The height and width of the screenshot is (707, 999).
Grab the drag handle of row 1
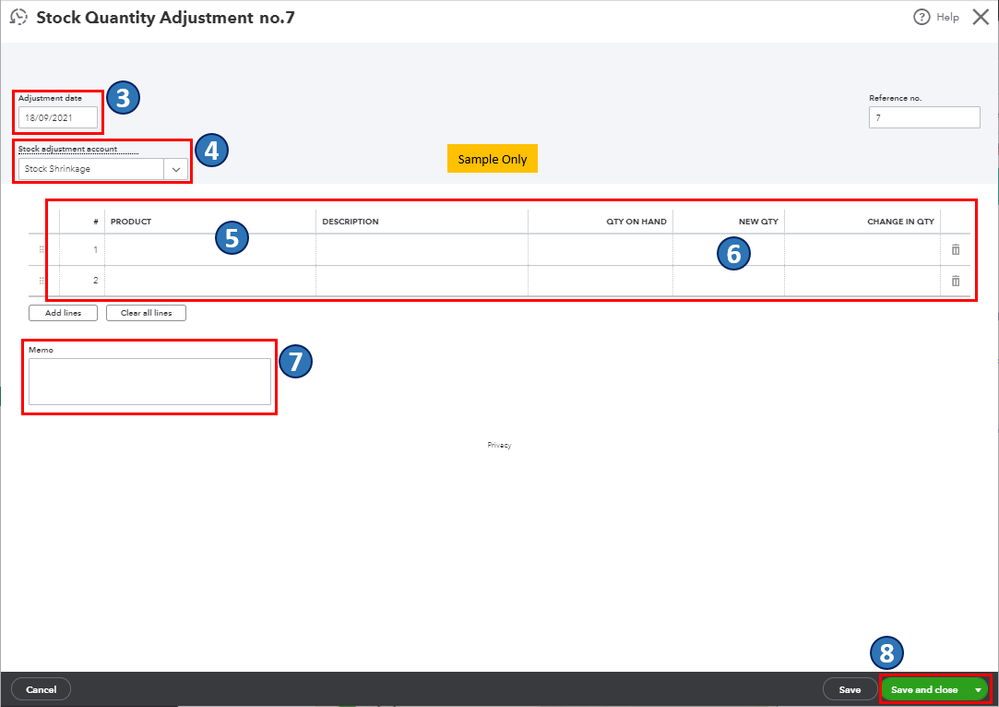[41, 250]
